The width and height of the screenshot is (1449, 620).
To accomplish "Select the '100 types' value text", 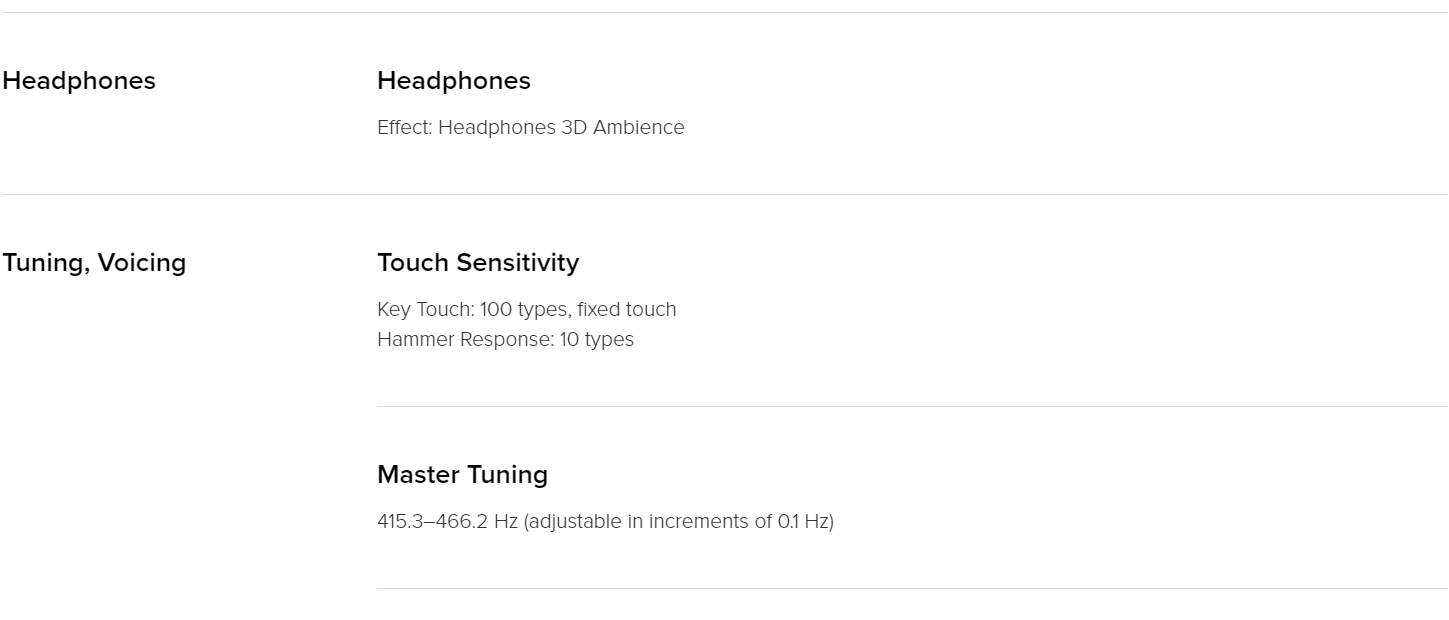I will tap(522, 309).
